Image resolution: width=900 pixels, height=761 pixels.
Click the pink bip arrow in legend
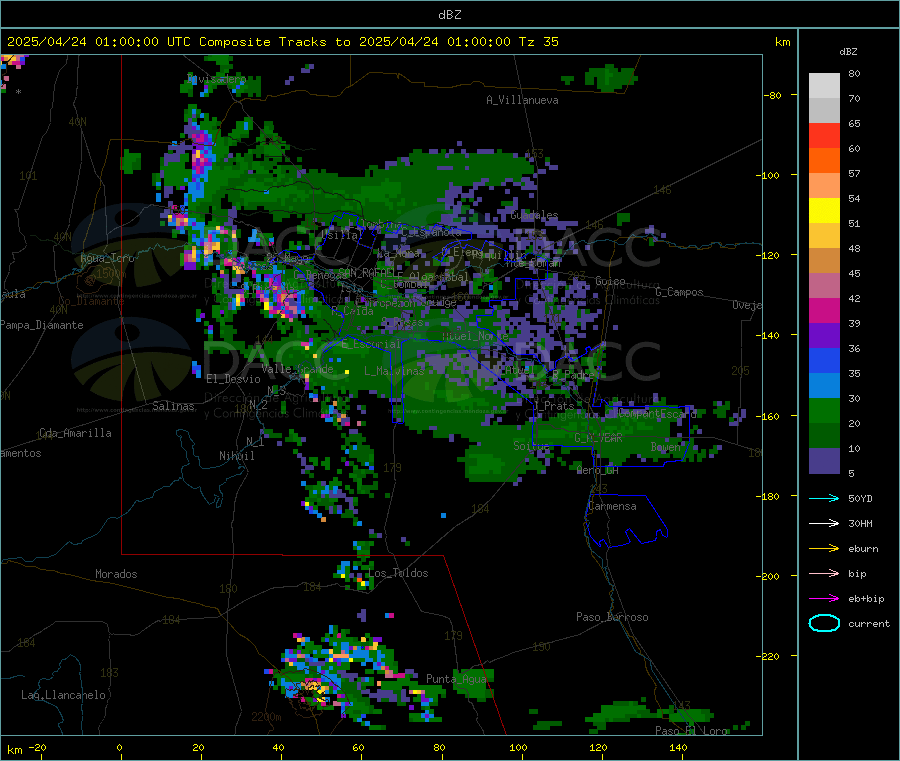[824, 573]
